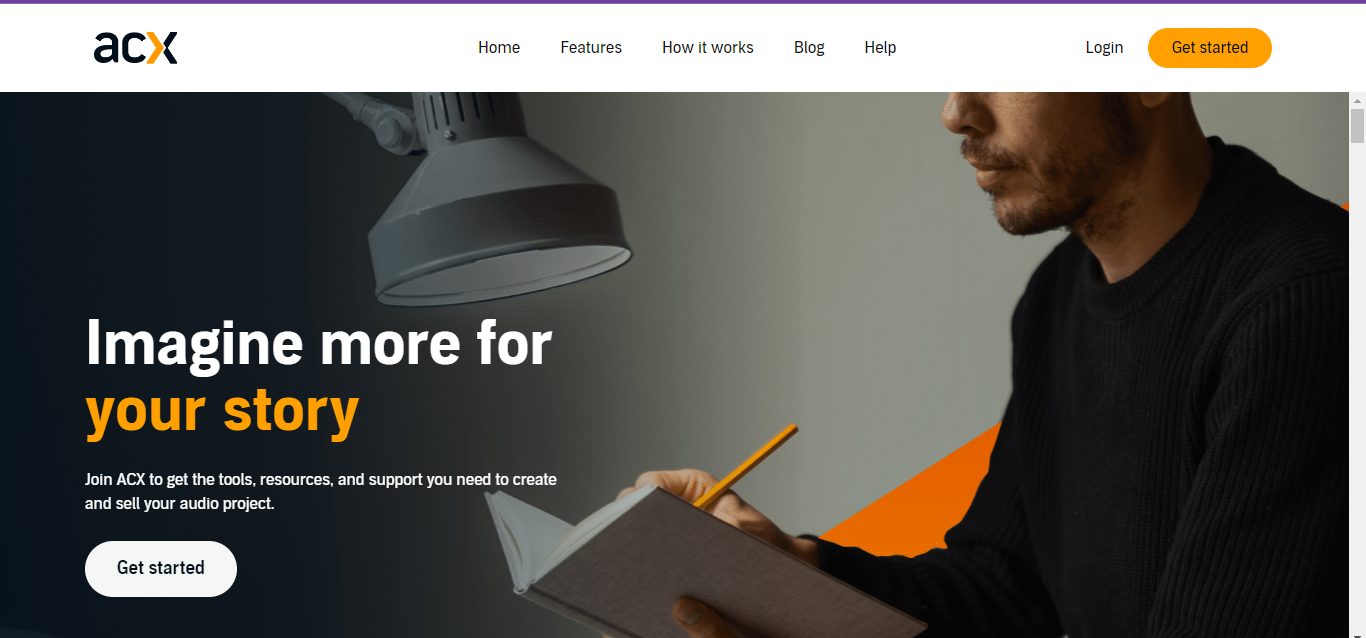Click the white Get started hero button
This screenshot has width=1366, height=638.
pyautogui.click(x=161, y=569)
